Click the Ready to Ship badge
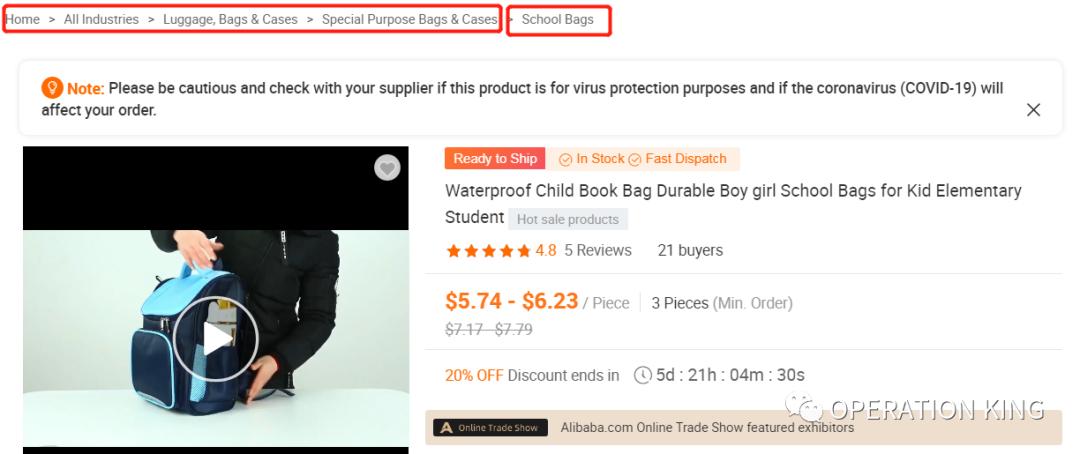The image size is (1080, 454). tap(494, 159)
